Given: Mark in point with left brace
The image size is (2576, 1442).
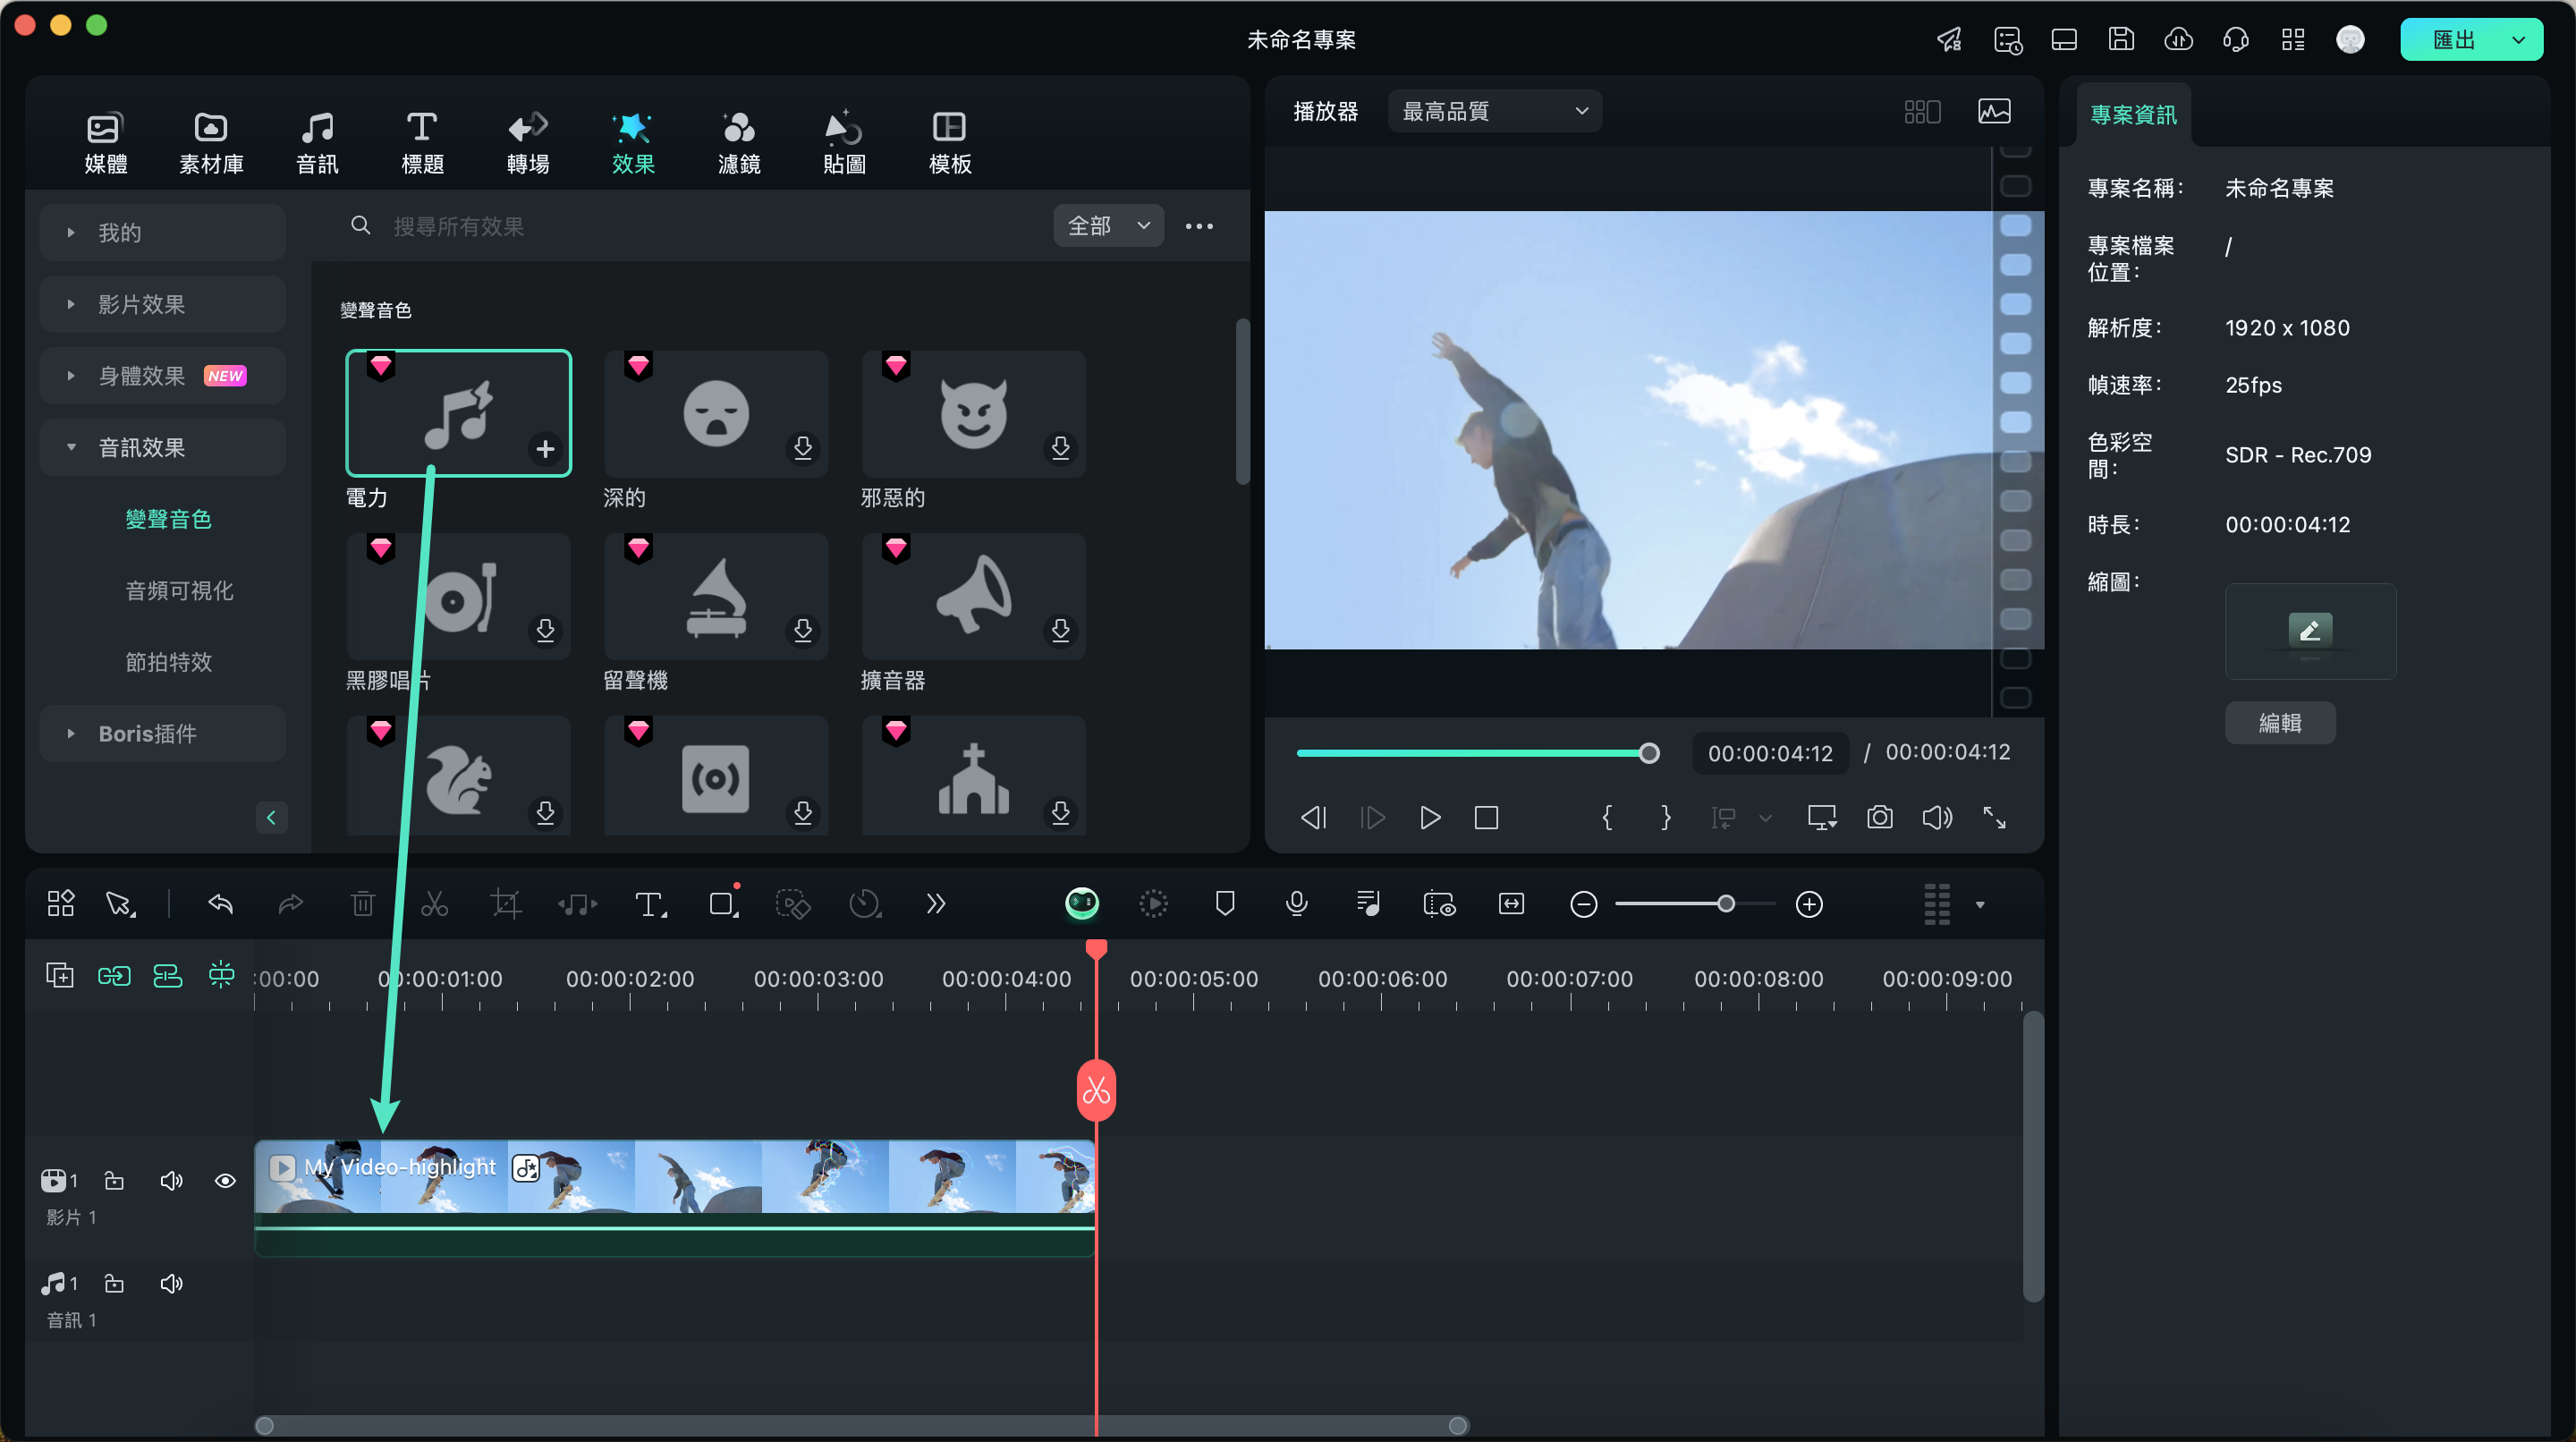Looking at the screenshot, I should 1607,817.
